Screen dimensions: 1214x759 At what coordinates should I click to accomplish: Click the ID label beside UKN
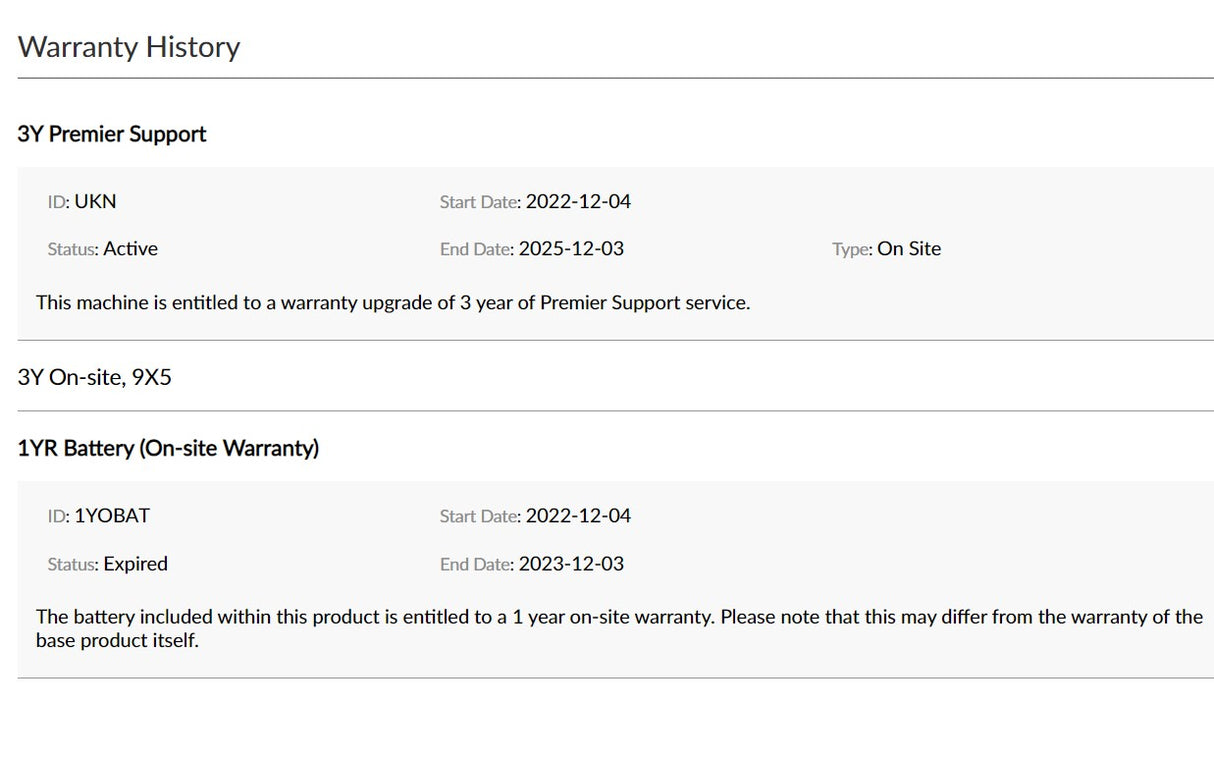click(59, 201)
